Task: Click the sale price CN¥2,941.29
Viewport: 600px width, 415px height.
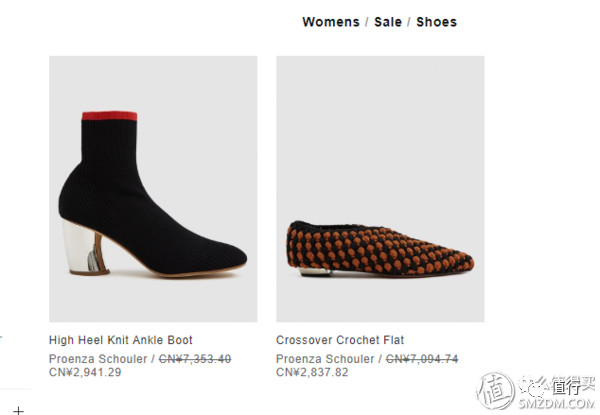Action: 85,372
